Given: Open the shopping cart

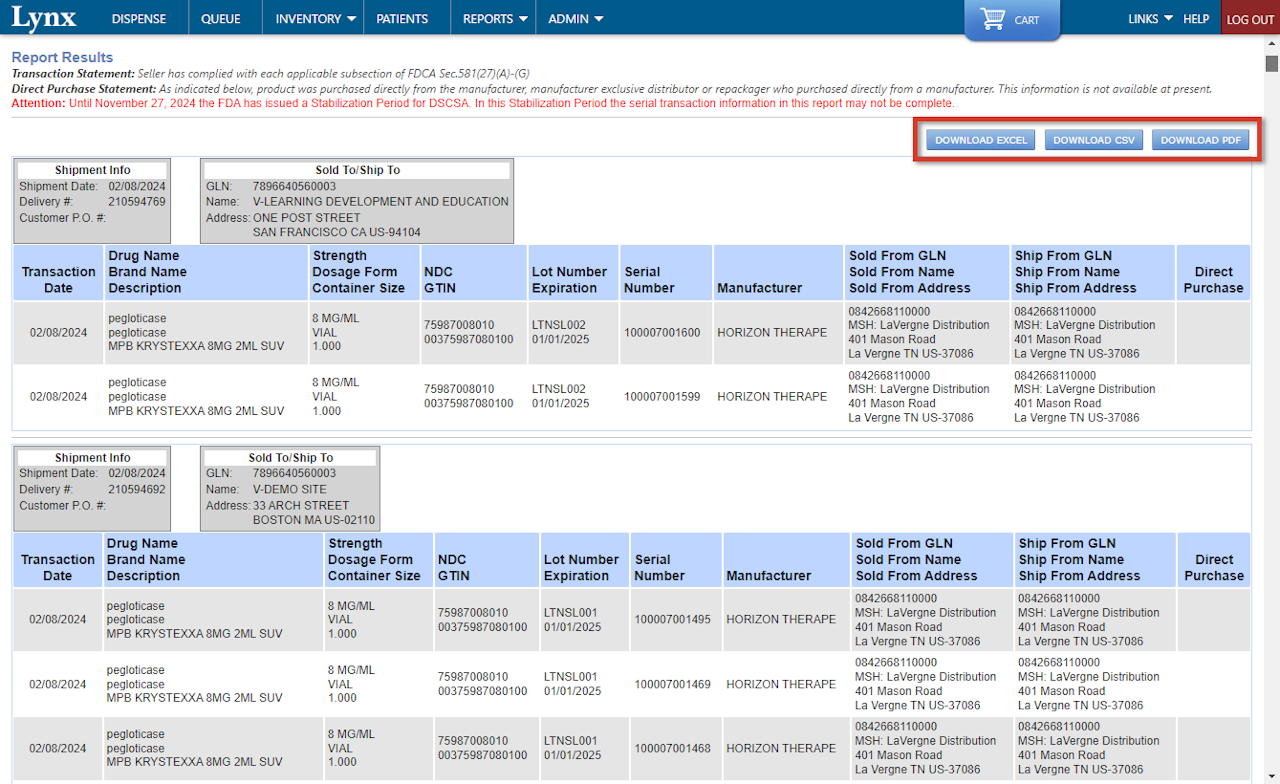Looking at the screenshot, I should pyautogui.click(x=1011, y=20).
